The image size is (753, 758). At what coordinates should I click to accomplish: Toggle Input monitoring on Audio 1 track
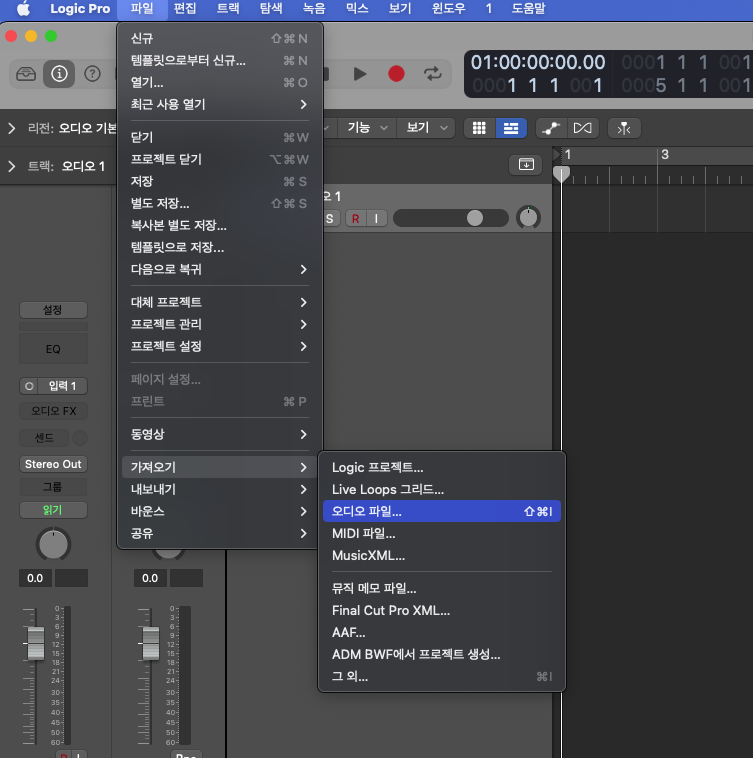[376, 219]
